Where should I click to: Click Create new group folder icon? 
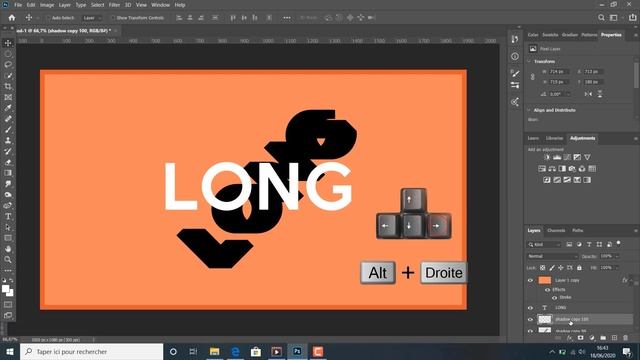click(x=603, y=338)
